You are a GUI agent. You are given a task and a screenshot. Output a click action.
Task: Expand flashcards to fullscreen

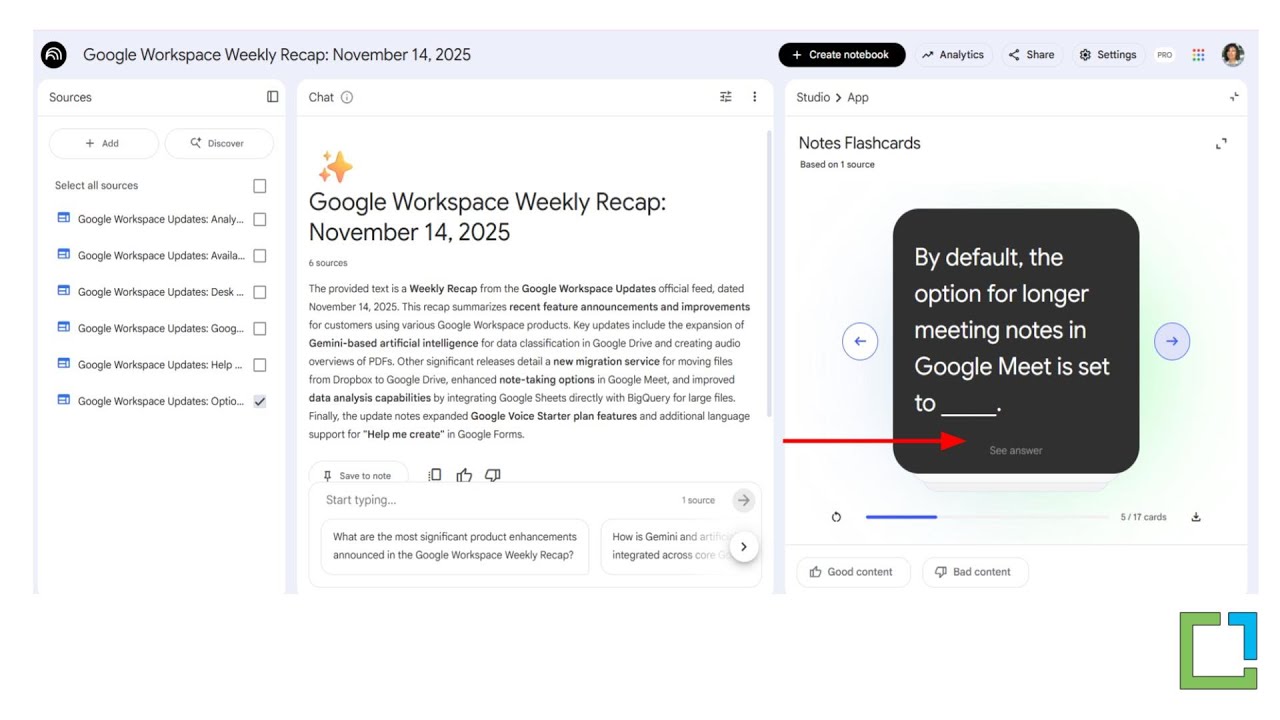pyautogui.click(x=1221, y=144)
